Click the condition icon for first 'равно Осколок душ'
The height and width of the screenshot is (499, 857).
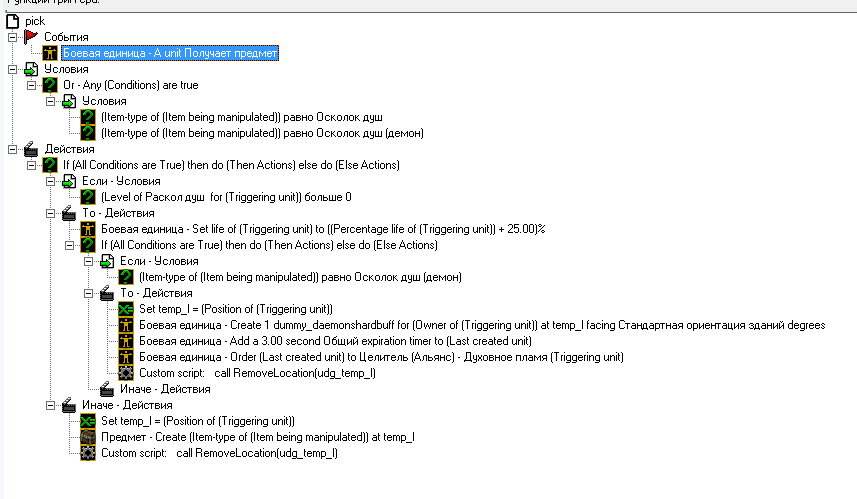[88, 117]
